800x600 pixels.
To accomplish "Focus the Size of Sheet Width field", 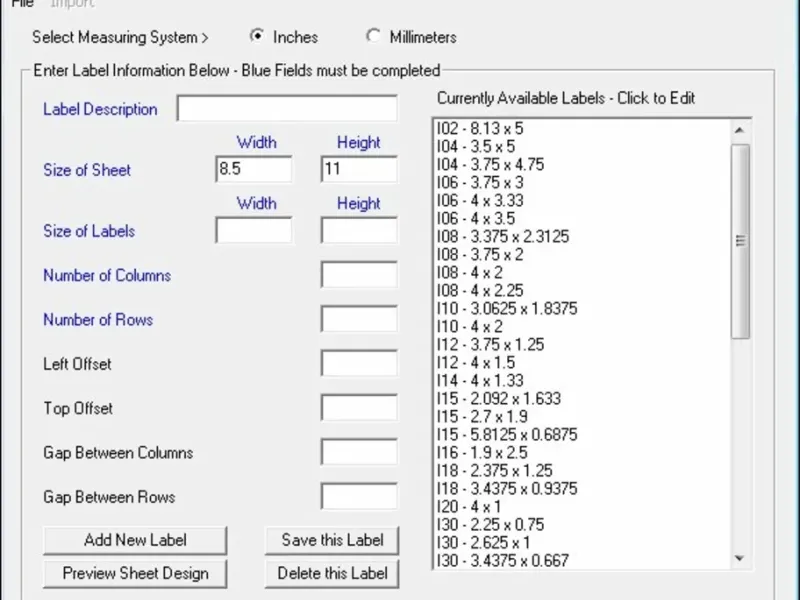I will pyautogui.click(x=254, y=169).
